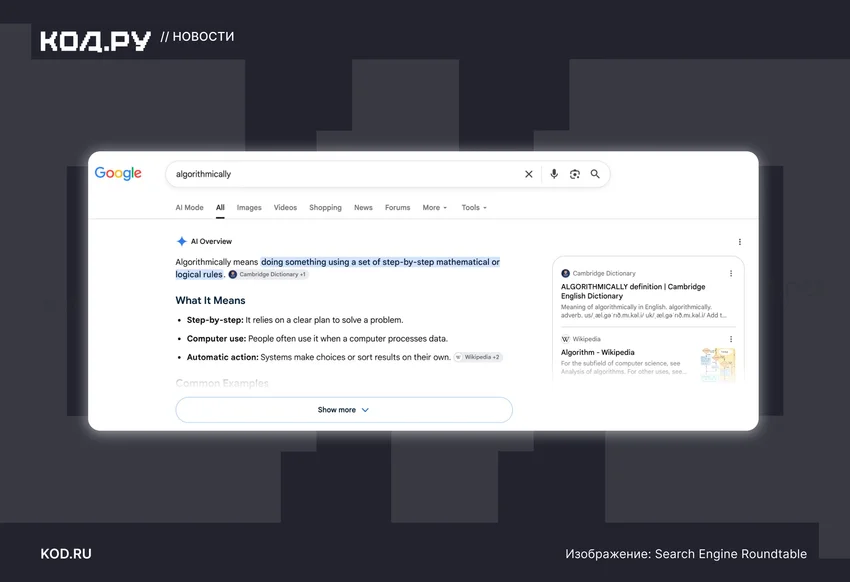The width and height of the screenshot is (850, 582).
Task: Open the Forums tab
Action: pyautogui.click(x=397, y=208)
